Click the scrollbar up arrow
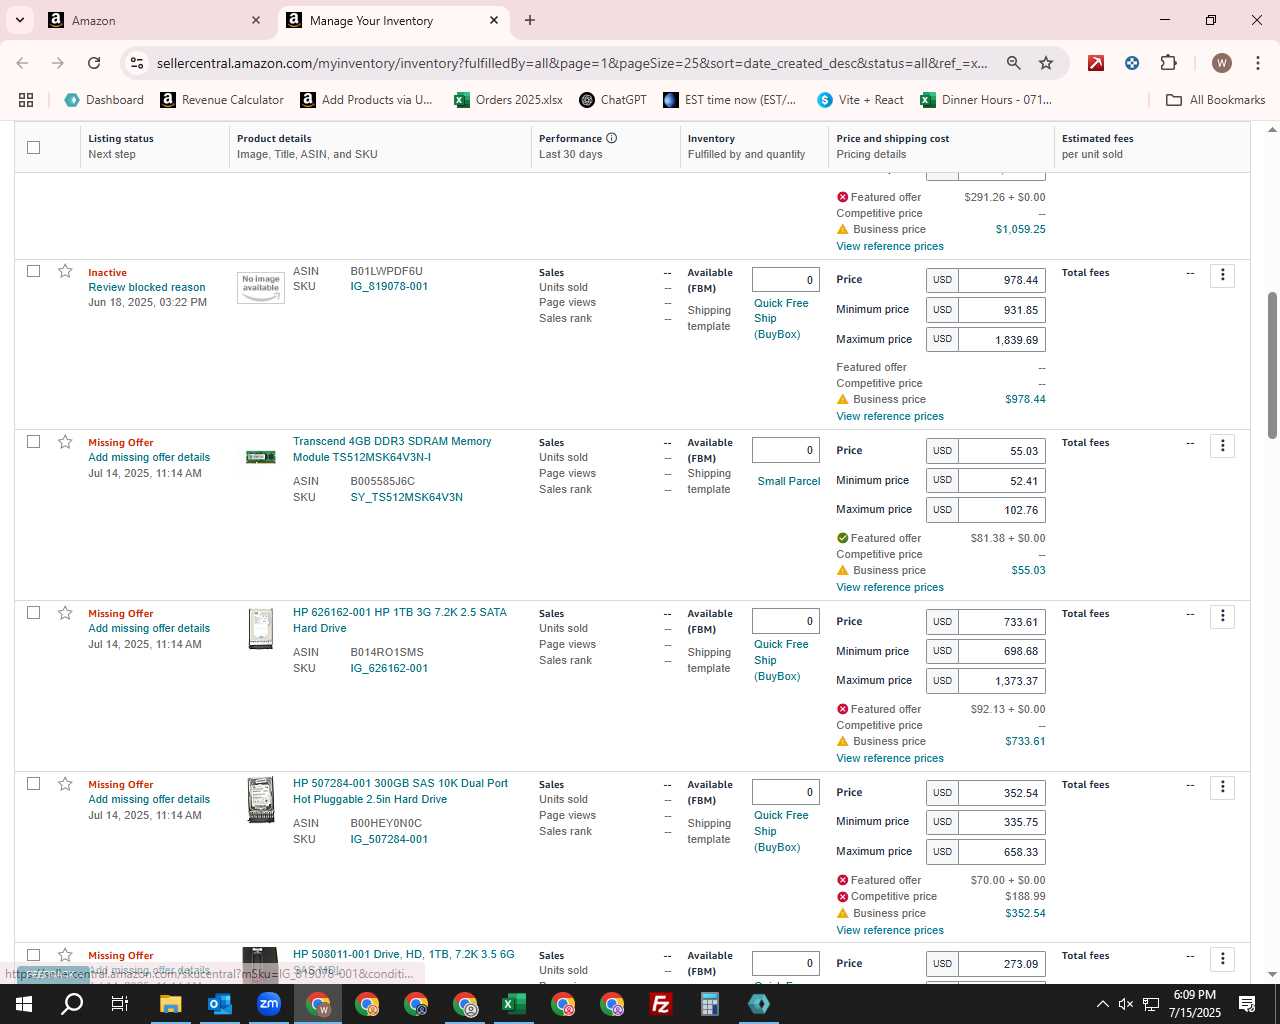Viewport: 1280px width, 1024px height. pos(1272,129)
